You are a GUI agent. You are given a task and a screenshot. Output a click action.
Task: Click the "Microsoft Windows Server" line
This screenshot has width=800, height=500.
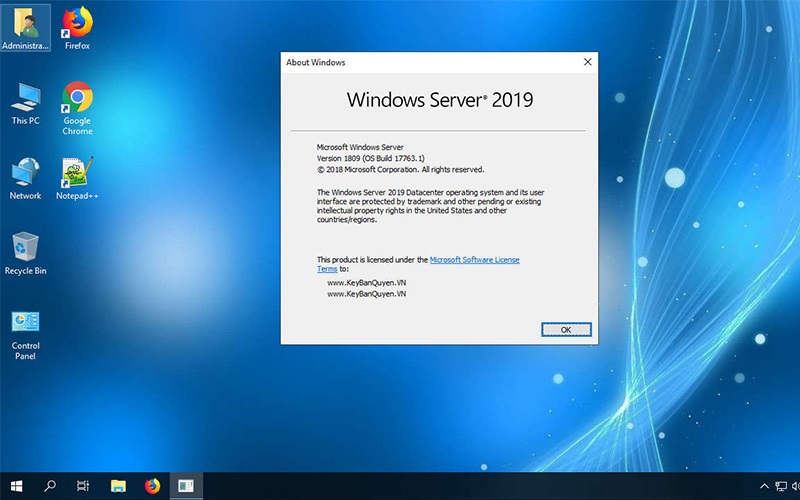[360, 147]
